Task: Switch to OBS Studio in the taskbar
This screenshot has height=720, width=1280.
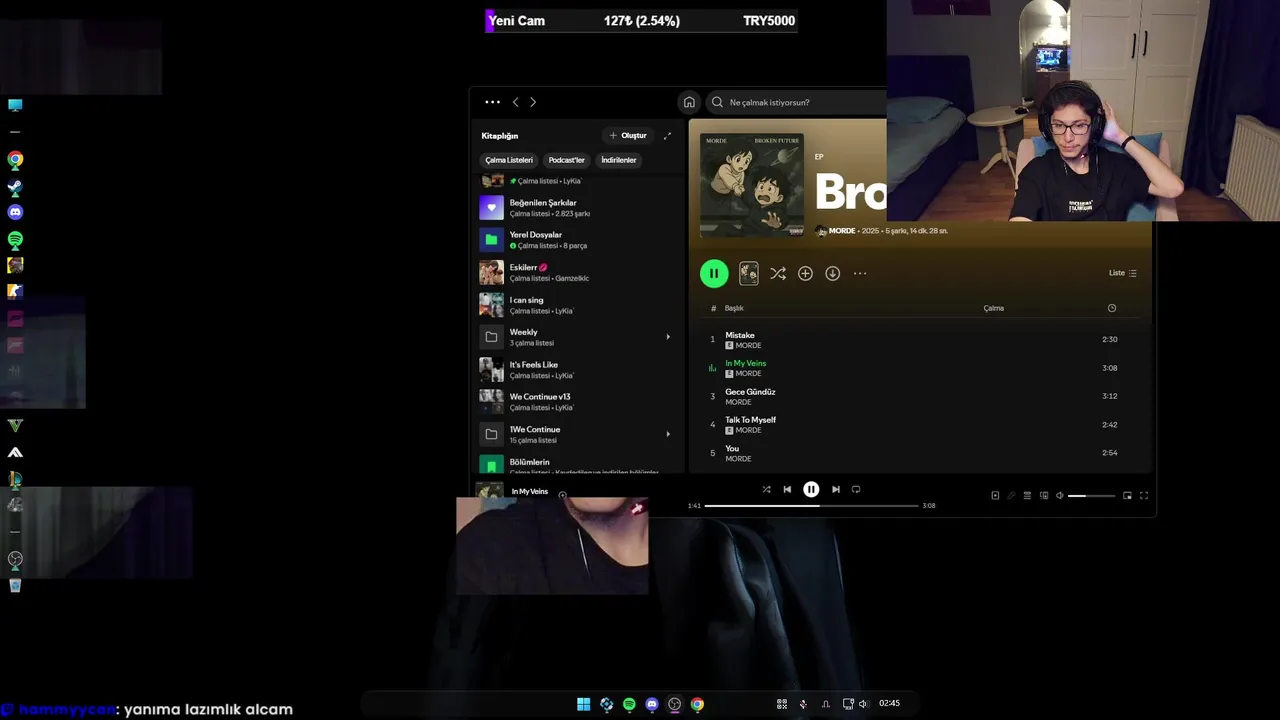Action: pos(675,704)
